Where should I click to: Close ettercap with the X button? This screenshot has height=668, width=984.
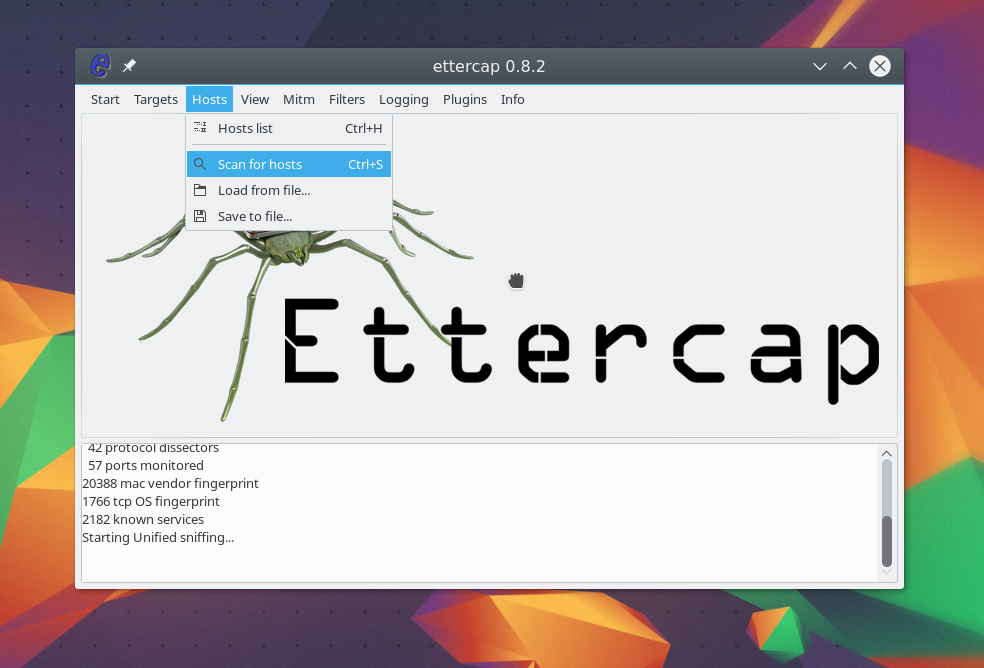pyautogui.click(x=880, y=66)
